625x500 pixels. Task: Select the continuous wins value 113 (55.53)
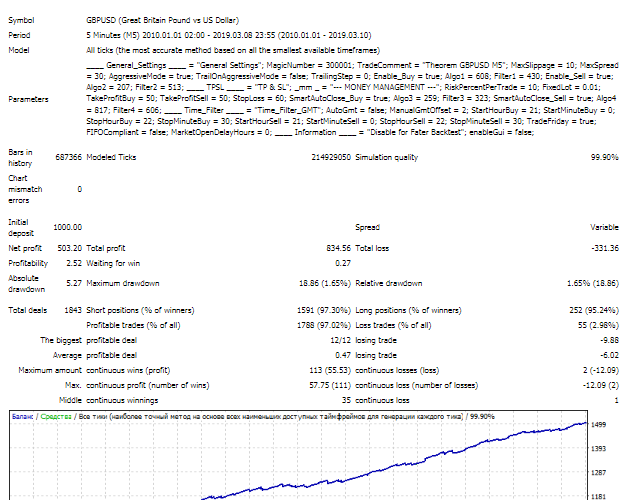[x=330, y=370]
